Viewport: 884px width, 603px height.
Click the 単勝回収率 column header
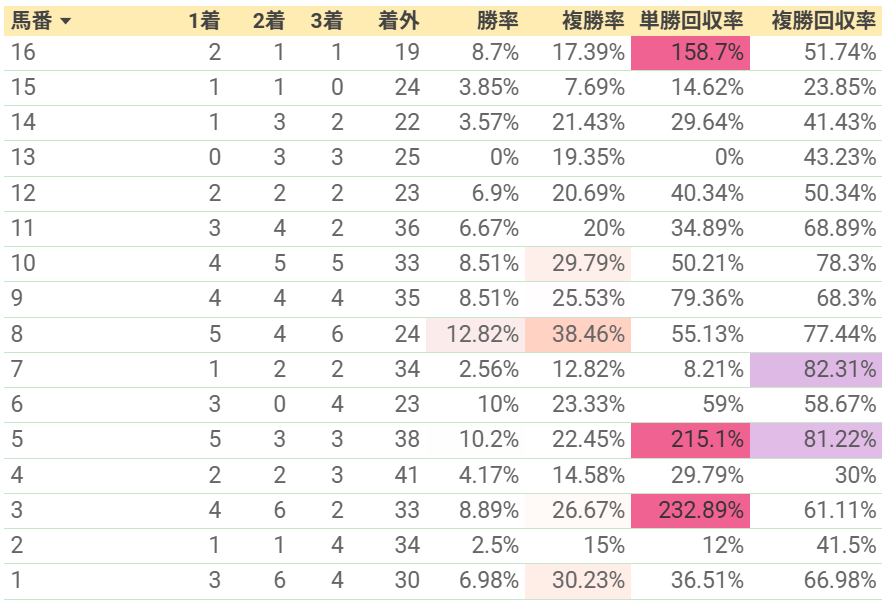coord(691,21)
